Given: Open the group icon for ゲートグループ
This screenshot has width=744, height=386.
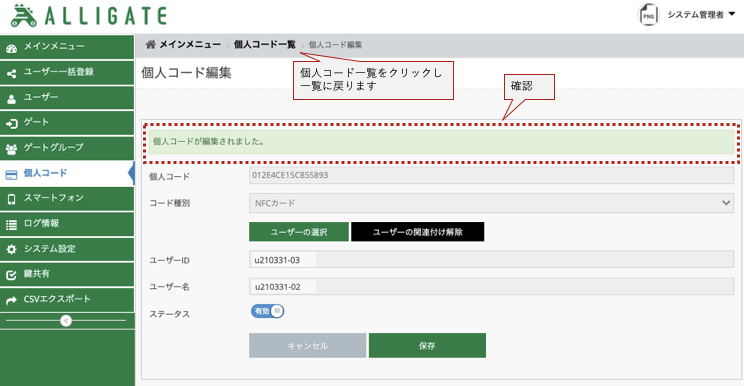Looking at the screenshot, I should click(x=11, y=149).
